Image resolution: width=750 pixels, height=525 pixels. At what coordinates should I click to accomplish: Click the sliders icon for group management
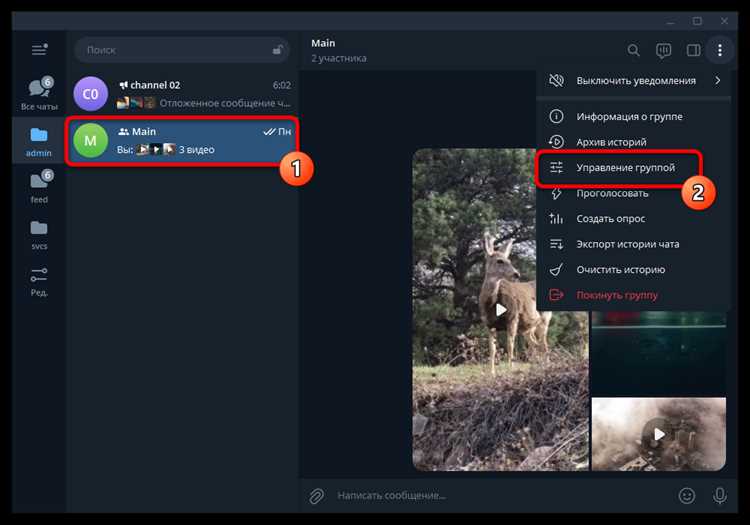click(556, 167)
